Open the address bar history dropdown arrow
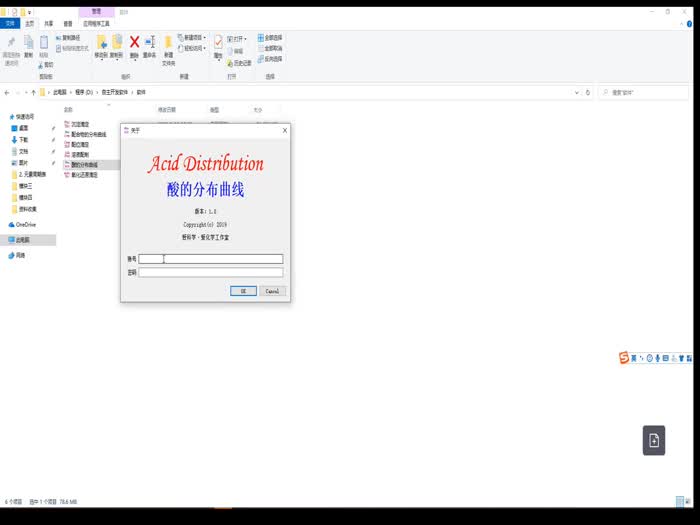700x525 pixels. click(x=577, y=92)
